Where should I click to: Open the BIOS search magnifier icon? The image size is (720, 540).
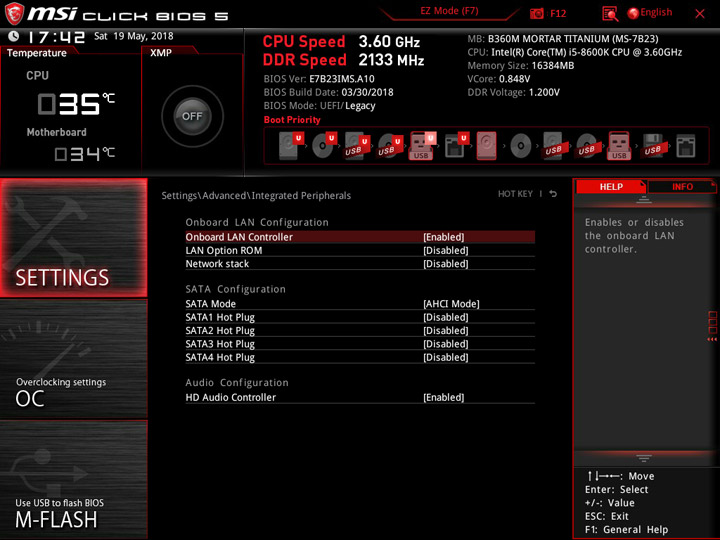click(610, 14)
